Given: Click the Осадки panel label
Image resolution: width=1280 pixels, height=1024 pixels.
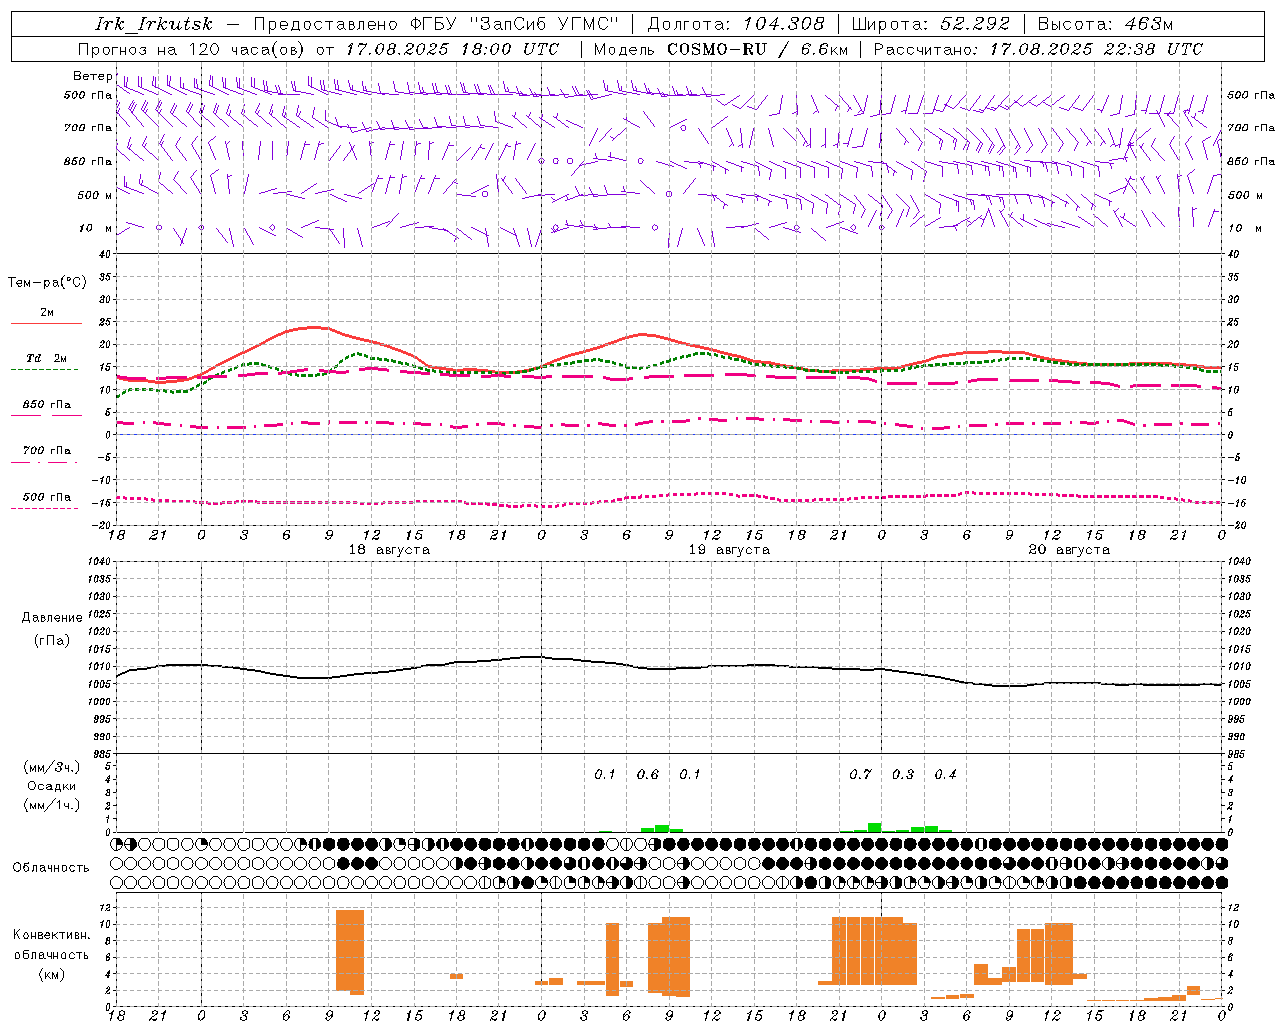Looking at the screenshot, I should 52,787.
